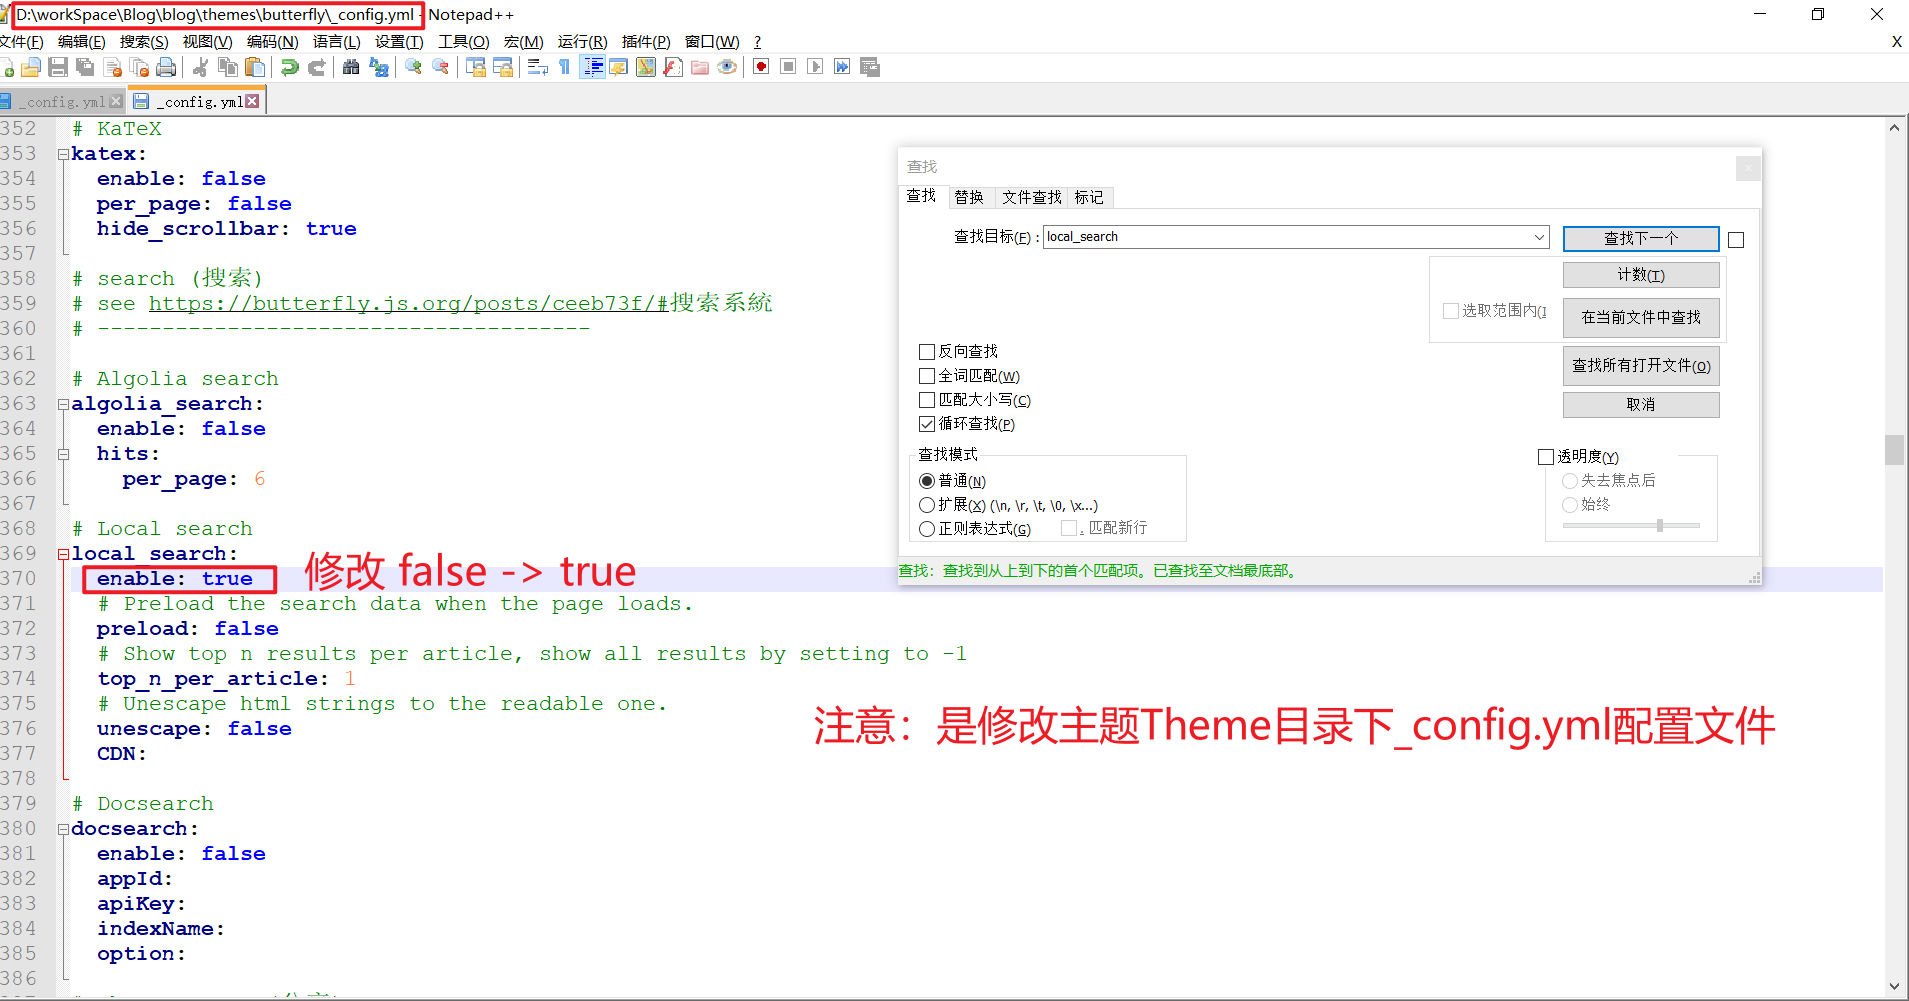Click the Zoom In magnifier icon
Viewport: 1909px width, 1001px height.
pyautogui.click(x=413, y=67)
